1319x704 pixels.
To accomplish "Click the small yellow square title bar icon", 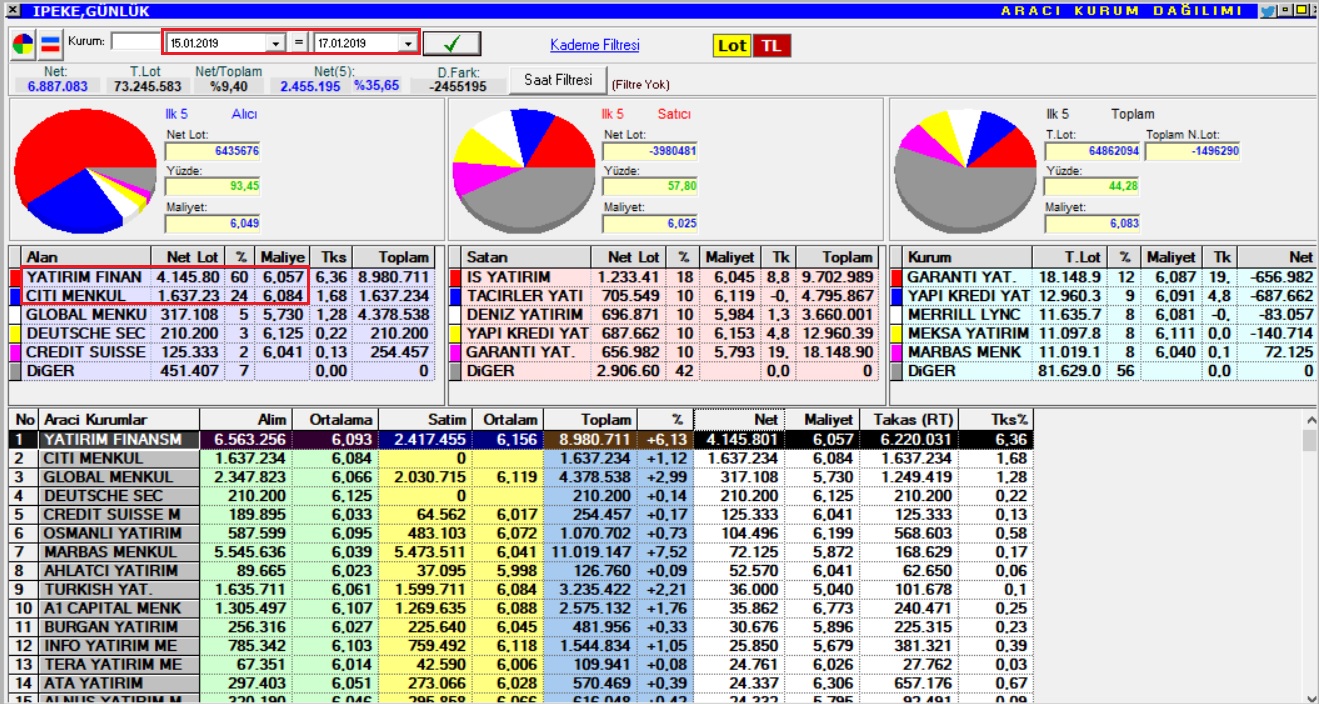I will point(1284,11).
